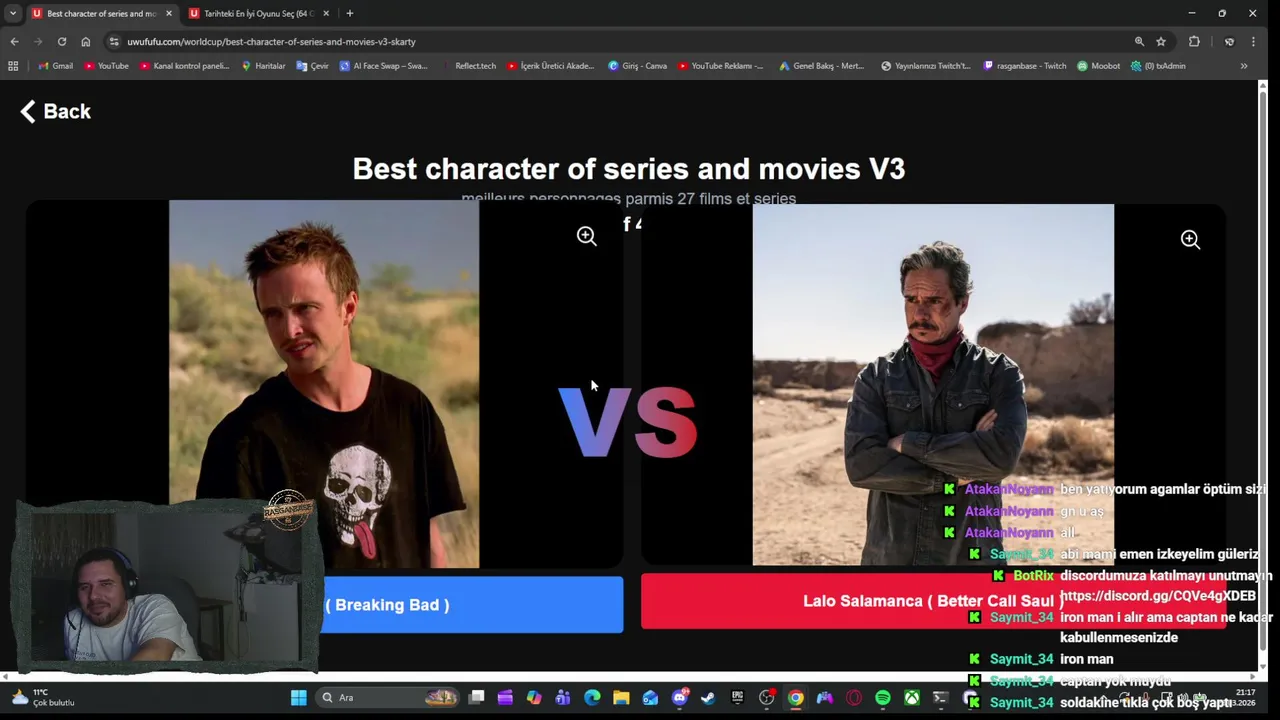Reload the page with refresh icon
1280x720 pixels.
[62, 41]
